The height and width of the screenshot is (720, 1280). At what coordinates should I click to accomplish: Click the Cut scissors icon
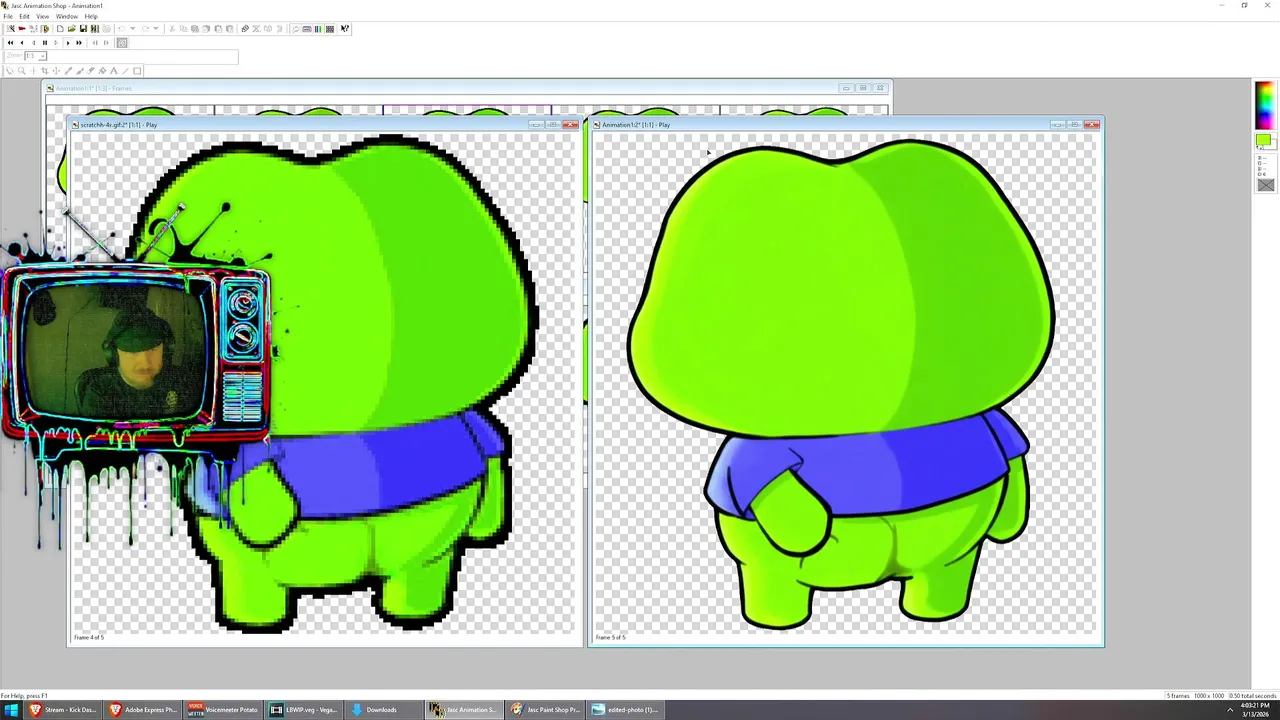172,29
